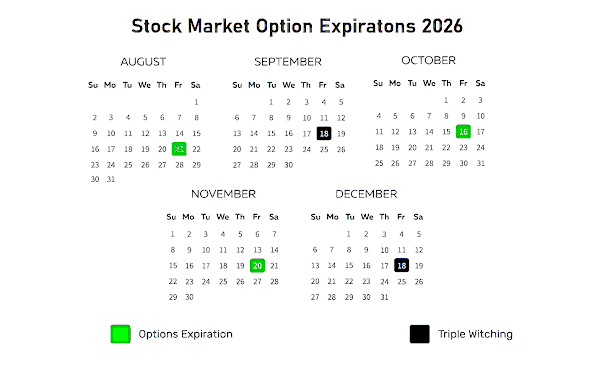Select November 1 in the calendar

(172, 234)
